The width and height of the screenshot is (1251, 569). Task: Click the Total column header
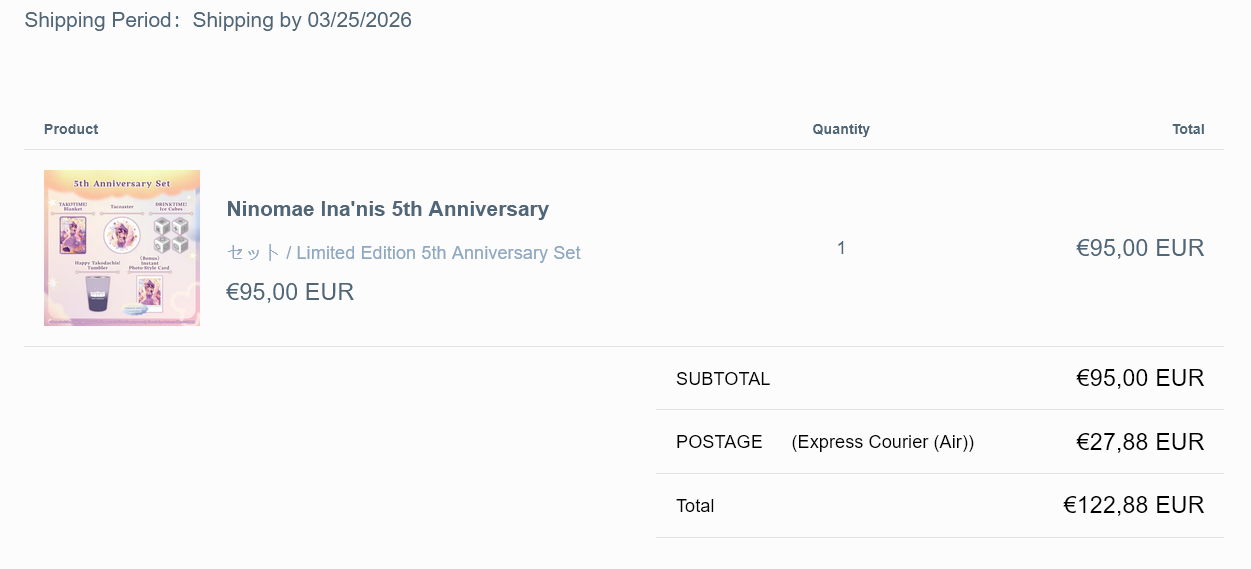1188,129
